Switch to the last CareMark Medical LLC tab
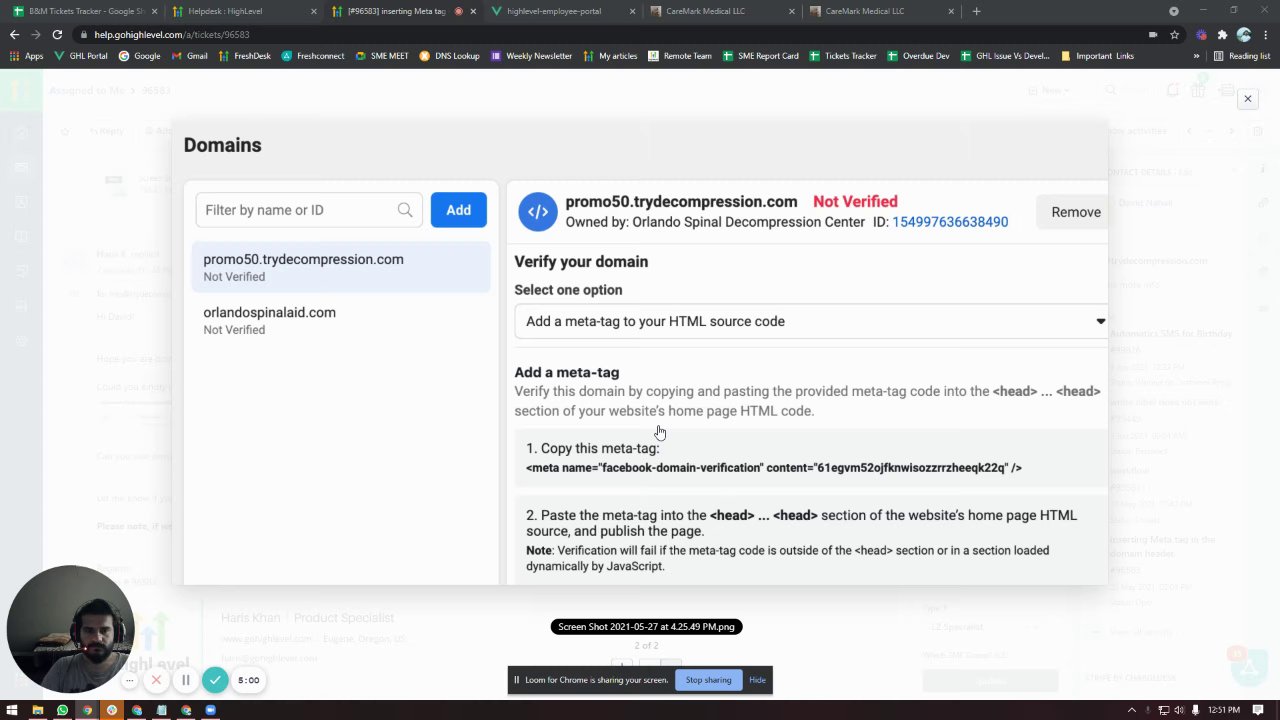The width and height of the screenshot is (1280, 720). tap(880, 11)
